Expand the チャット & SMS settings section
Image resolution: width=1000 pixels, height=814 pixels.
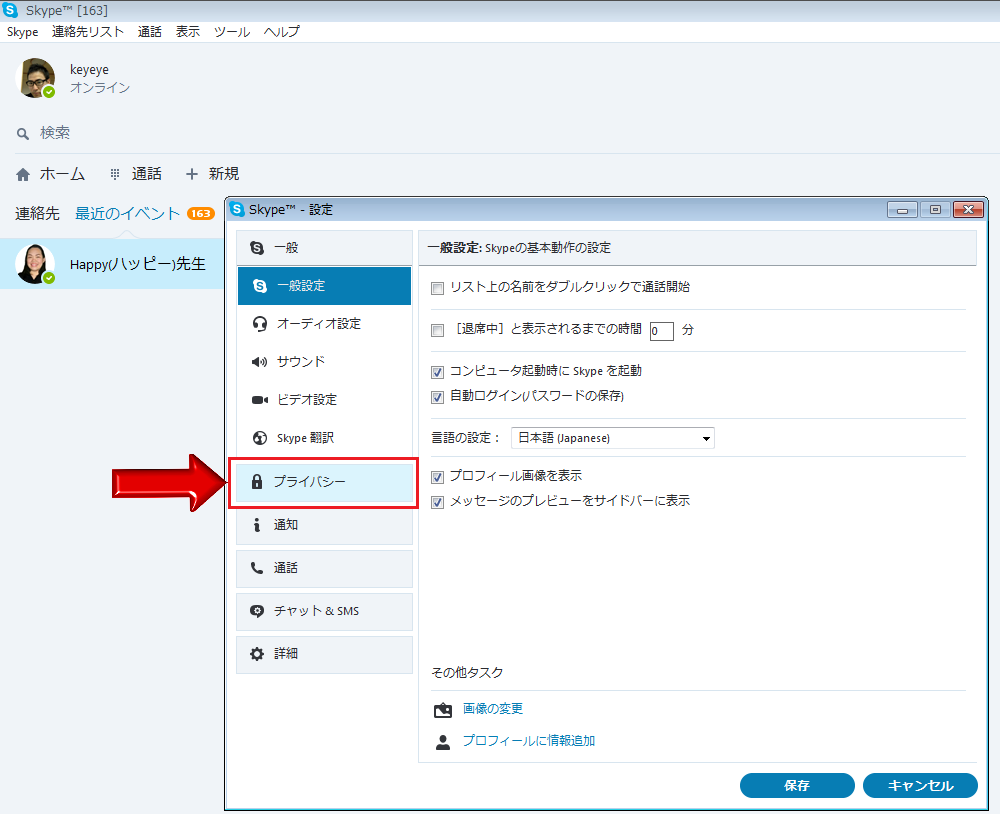325,612
